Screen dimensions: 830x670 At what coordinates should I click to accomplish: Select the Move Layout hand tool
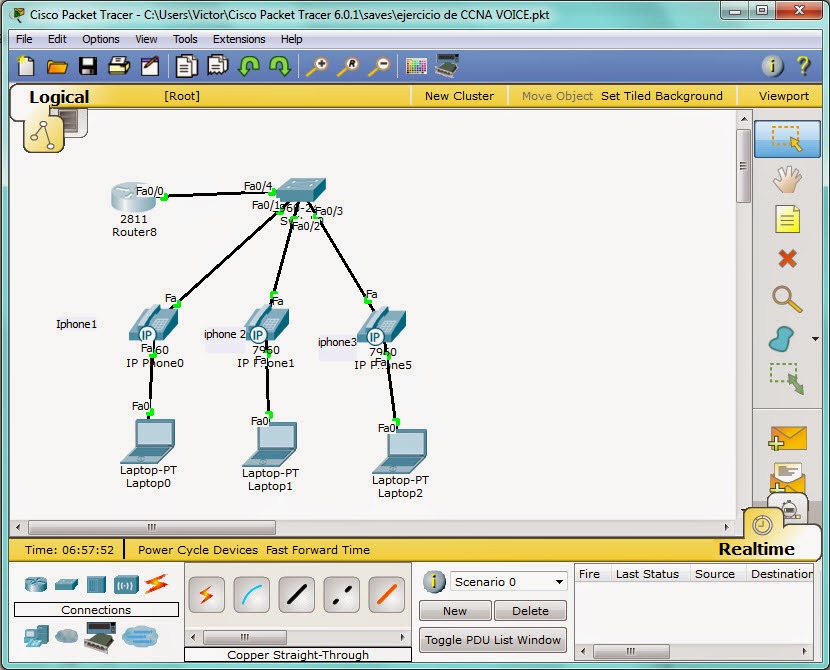(x=787, y=178)
